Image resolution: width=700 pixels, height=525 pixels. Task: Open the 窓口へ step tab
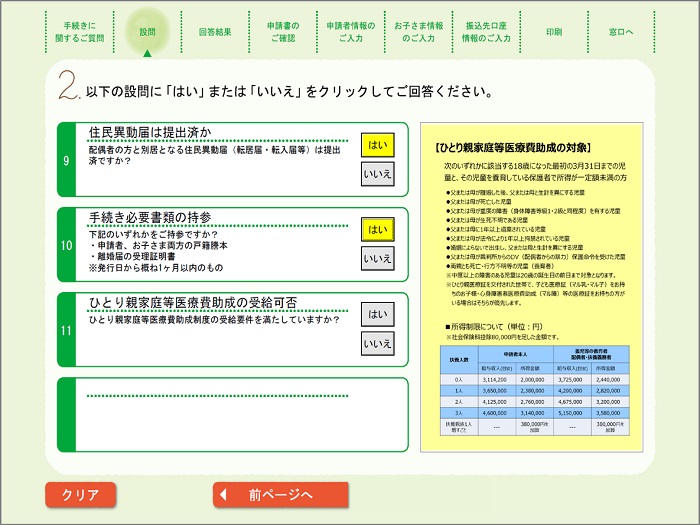621,32
